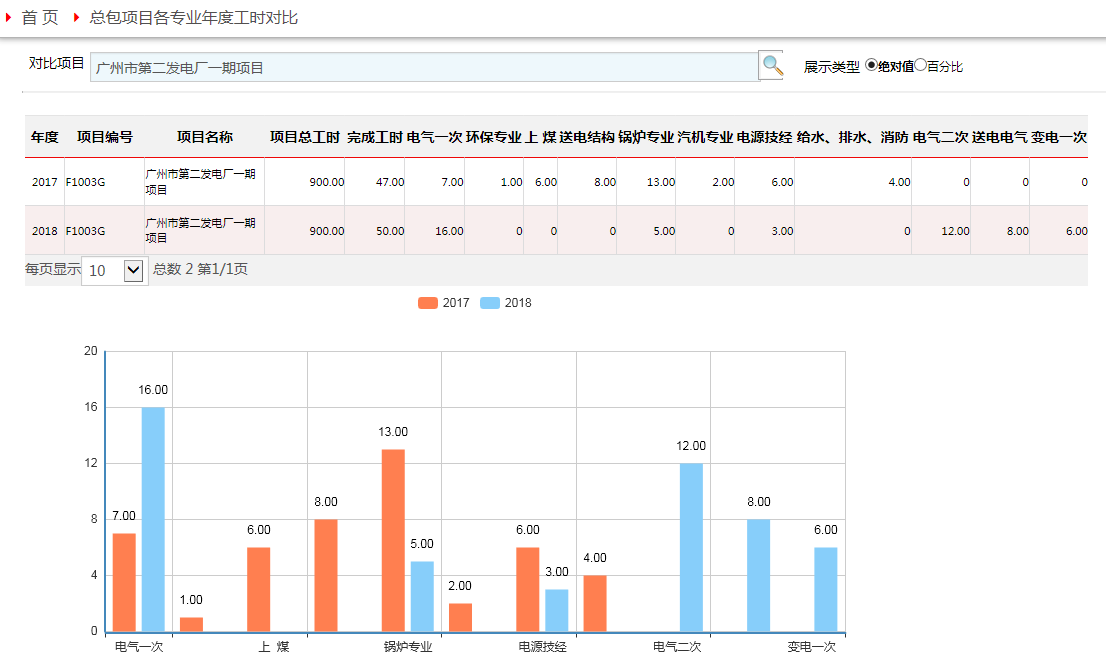Click the red arrow before 总包项目各专业年度工时对比

[x=76, y=18]
